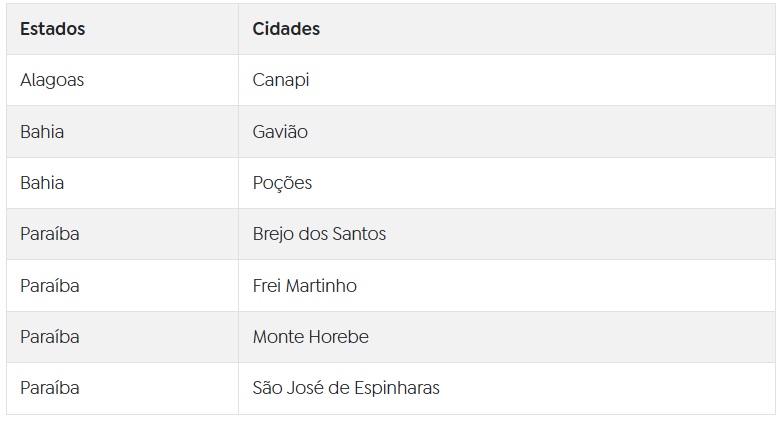
Task: Click the Frei Martinho city cell
Action: [506, 286]
